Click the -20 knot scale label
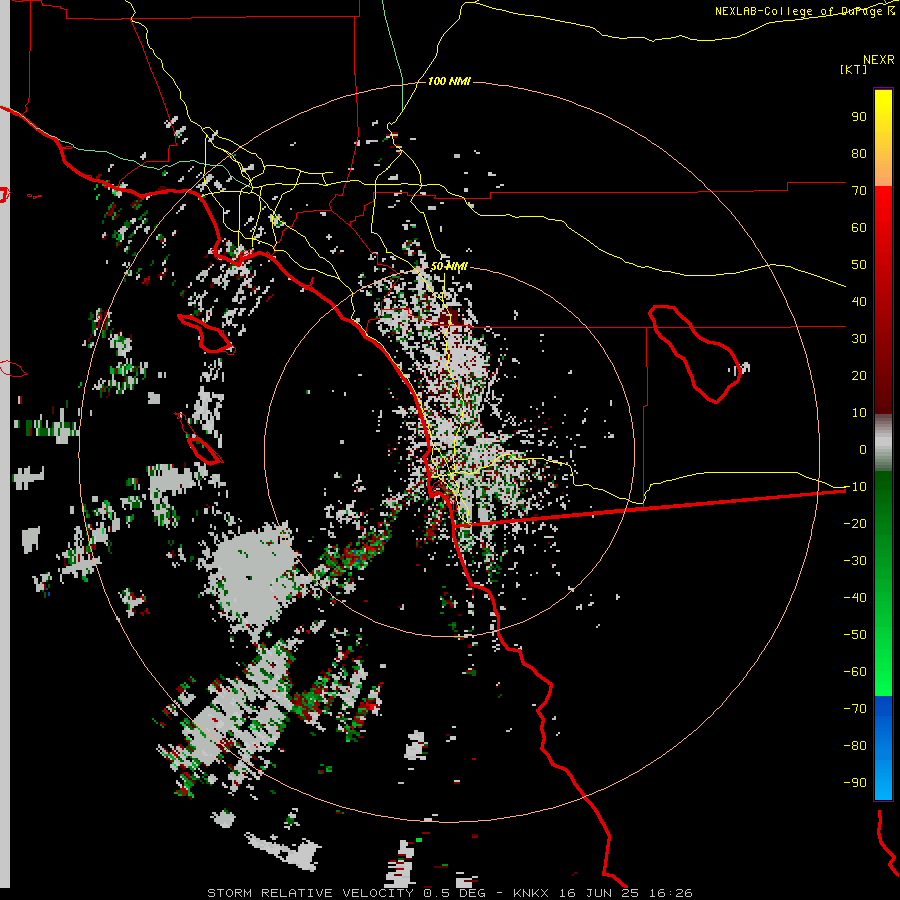Image resolution: width=900 pixels, height=900 pixels. pos(855,523)
